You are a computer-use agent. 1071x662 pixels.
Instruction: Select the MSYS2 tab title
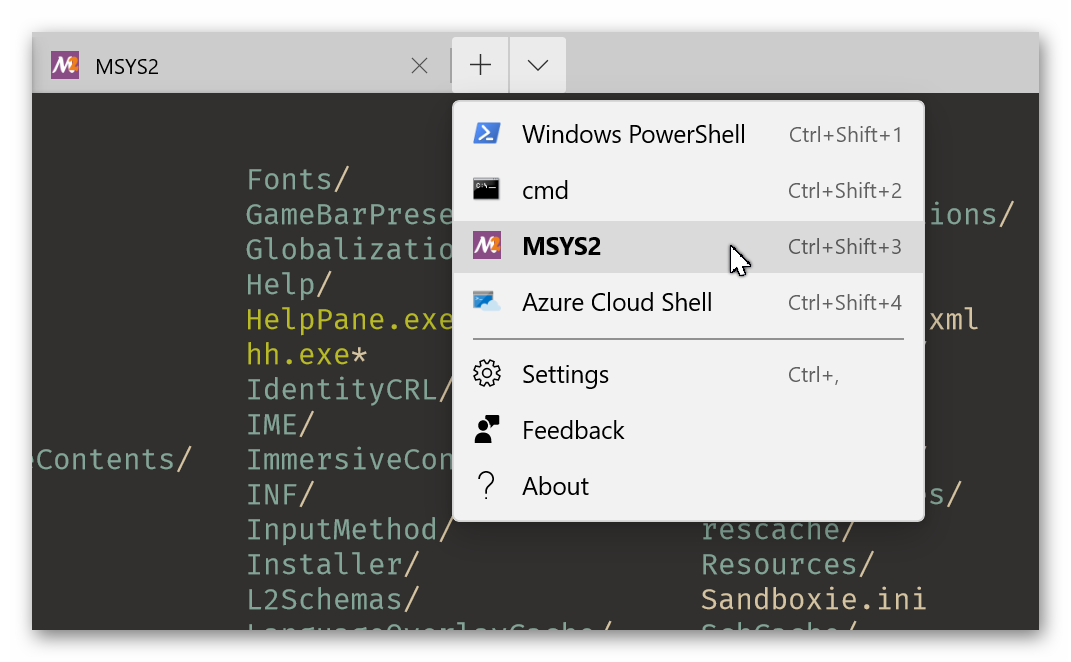tap(127, 66)
